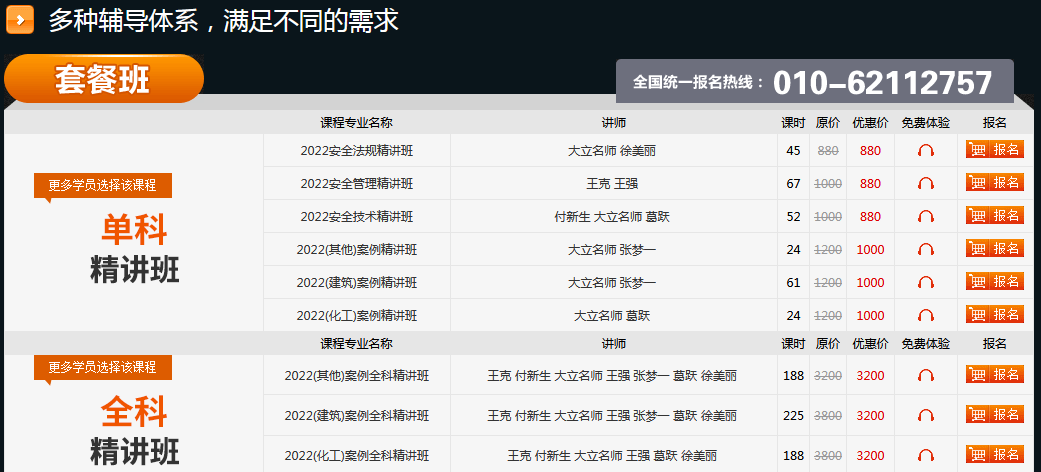This screenshot has height=472, width=1041.
Task: Open free trial headphone for 2022(建筑)案例精讲班
Action: (x=925, y=283)
